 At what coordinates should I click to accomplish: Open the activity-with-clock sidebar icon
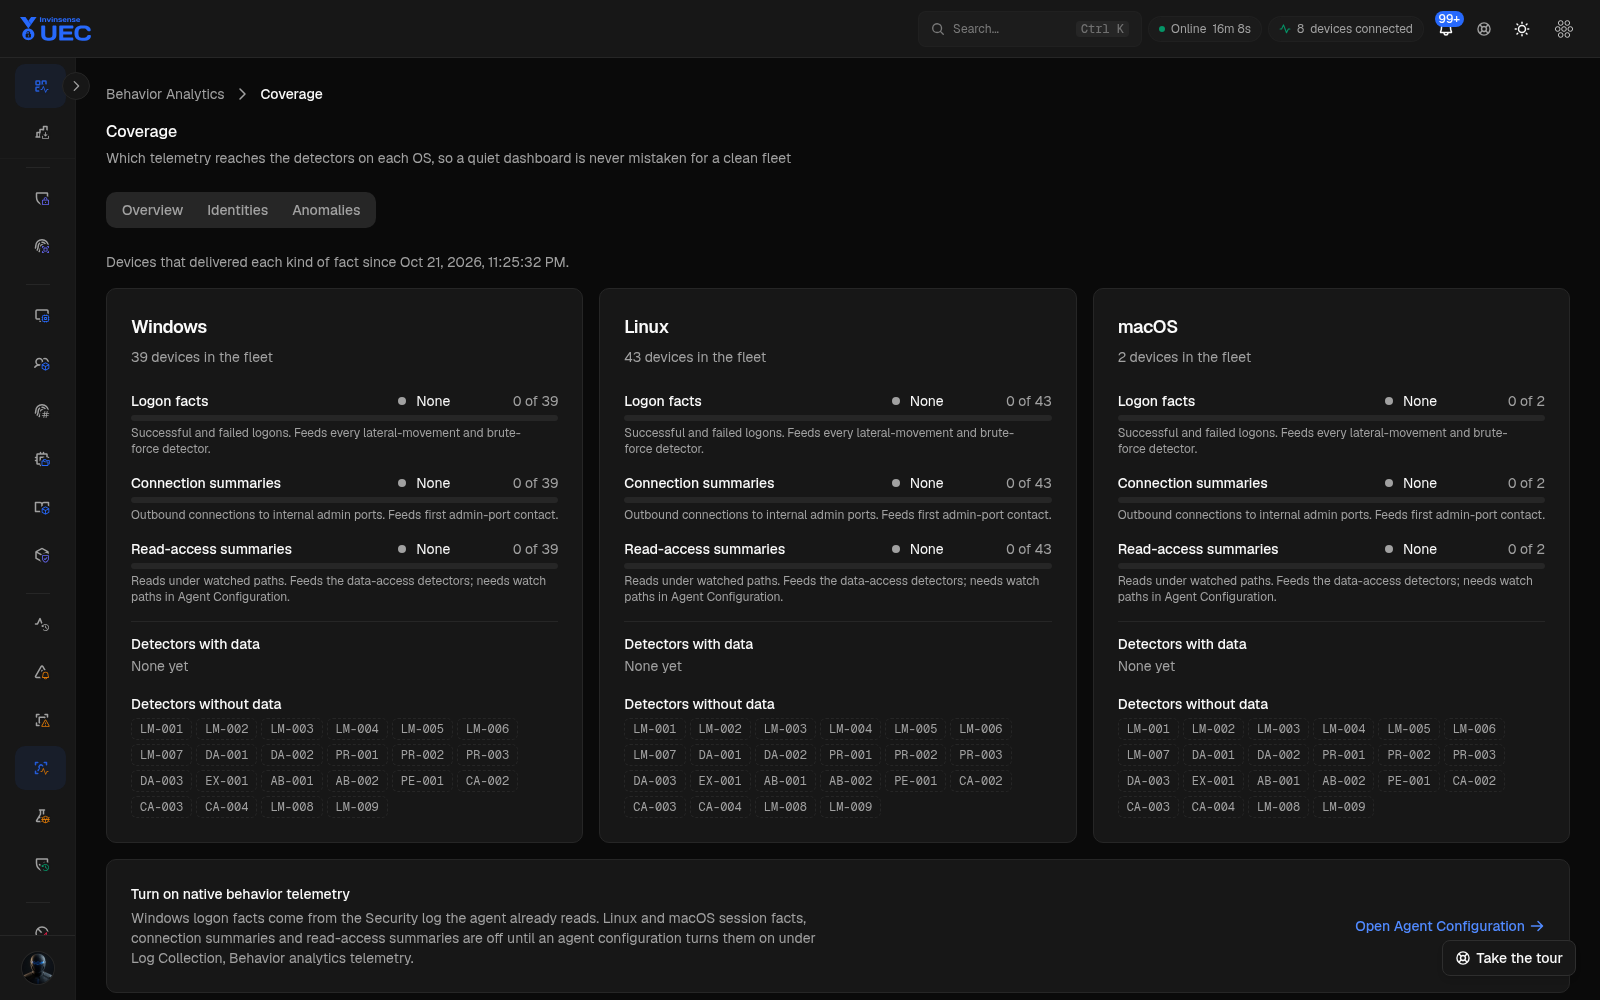[x=41, y=624]
